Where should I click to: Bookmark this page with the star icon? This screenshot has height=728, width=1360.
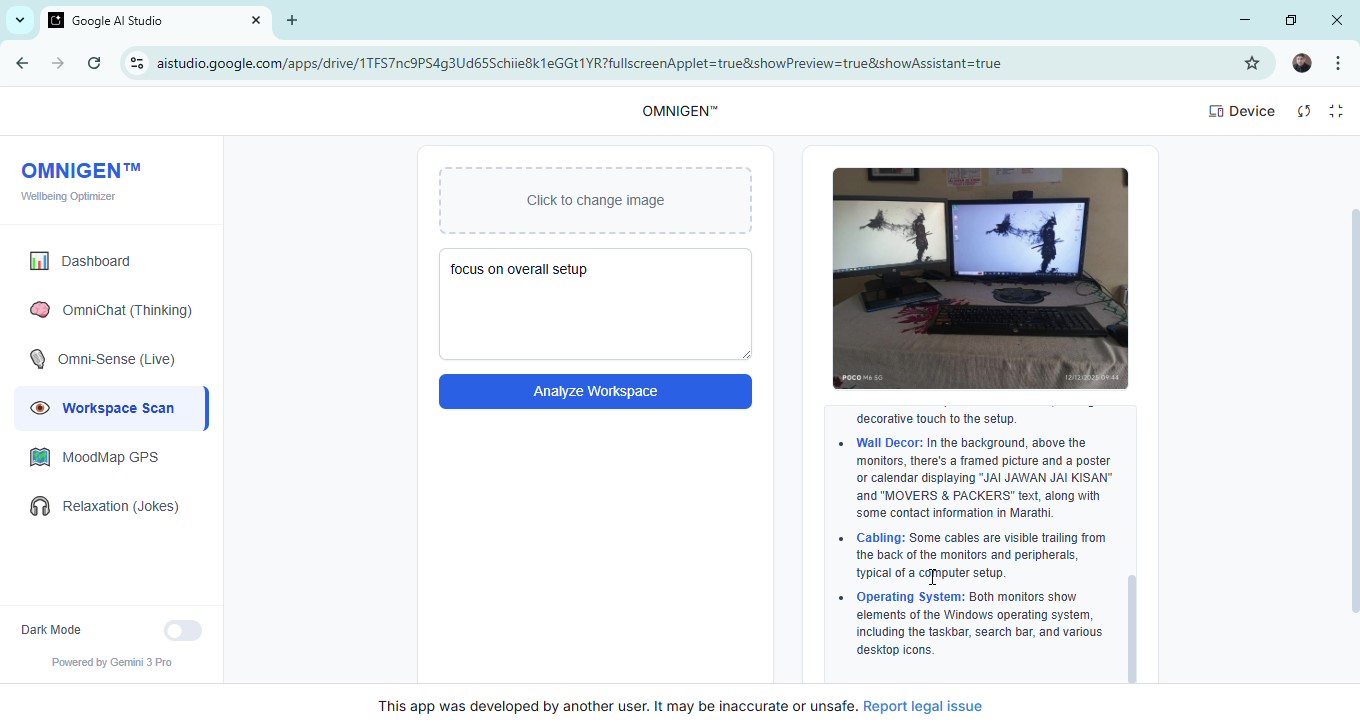tap(1252, 63)
